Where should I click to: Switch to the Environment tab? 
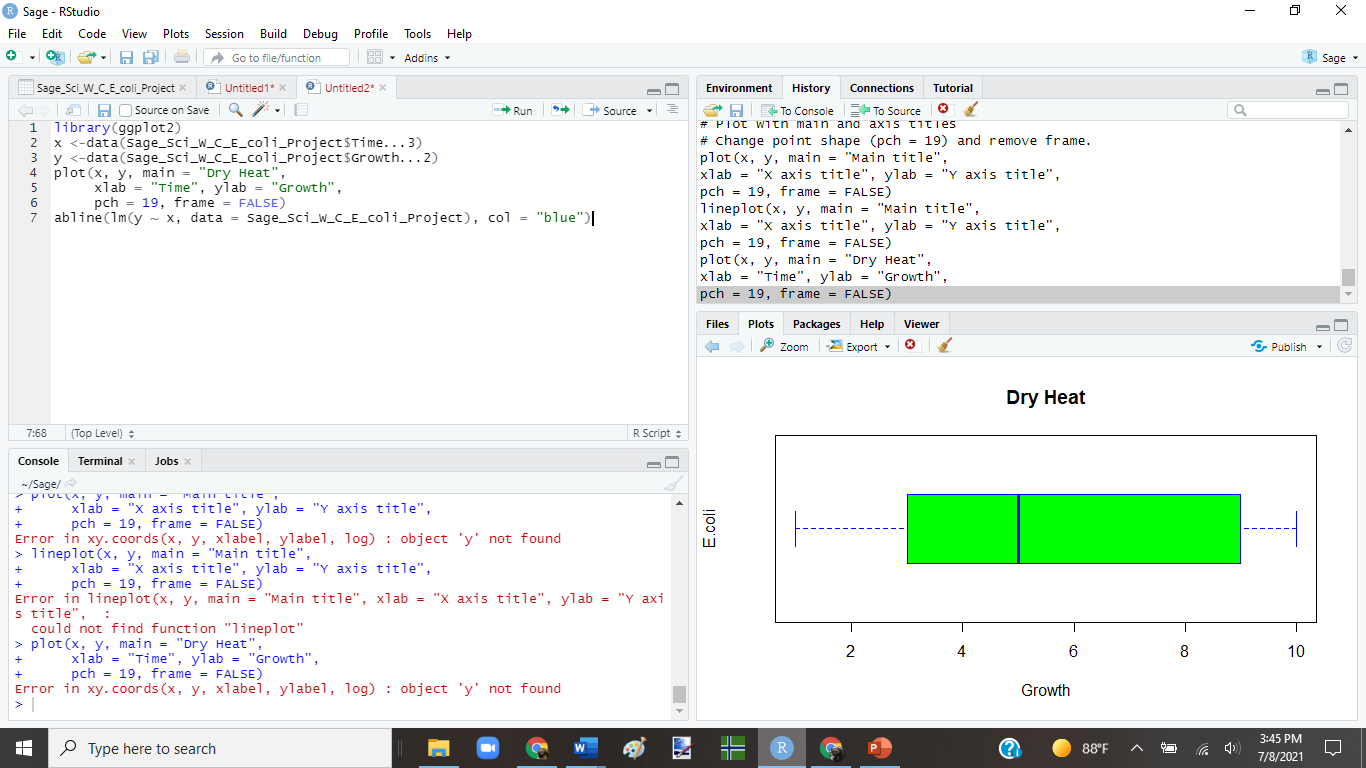coord(738,88)
